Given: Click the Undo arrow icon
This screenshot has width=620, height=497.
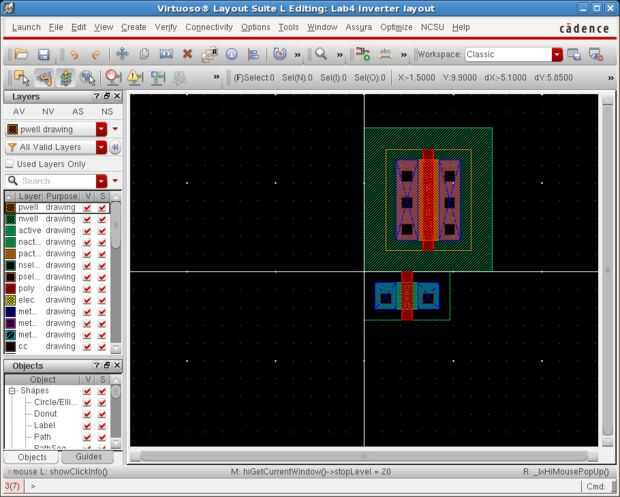Looking at the screenshot, I should tap(74, 54).
